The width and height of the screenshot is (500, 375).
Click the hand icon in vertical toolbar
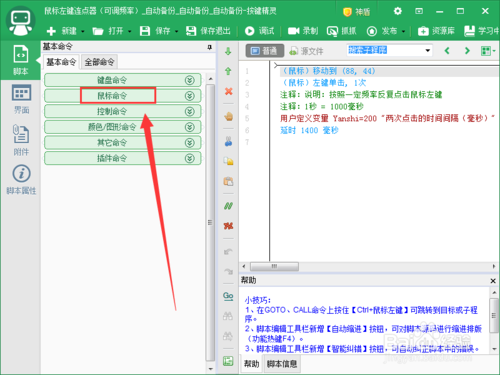[228, 116]
